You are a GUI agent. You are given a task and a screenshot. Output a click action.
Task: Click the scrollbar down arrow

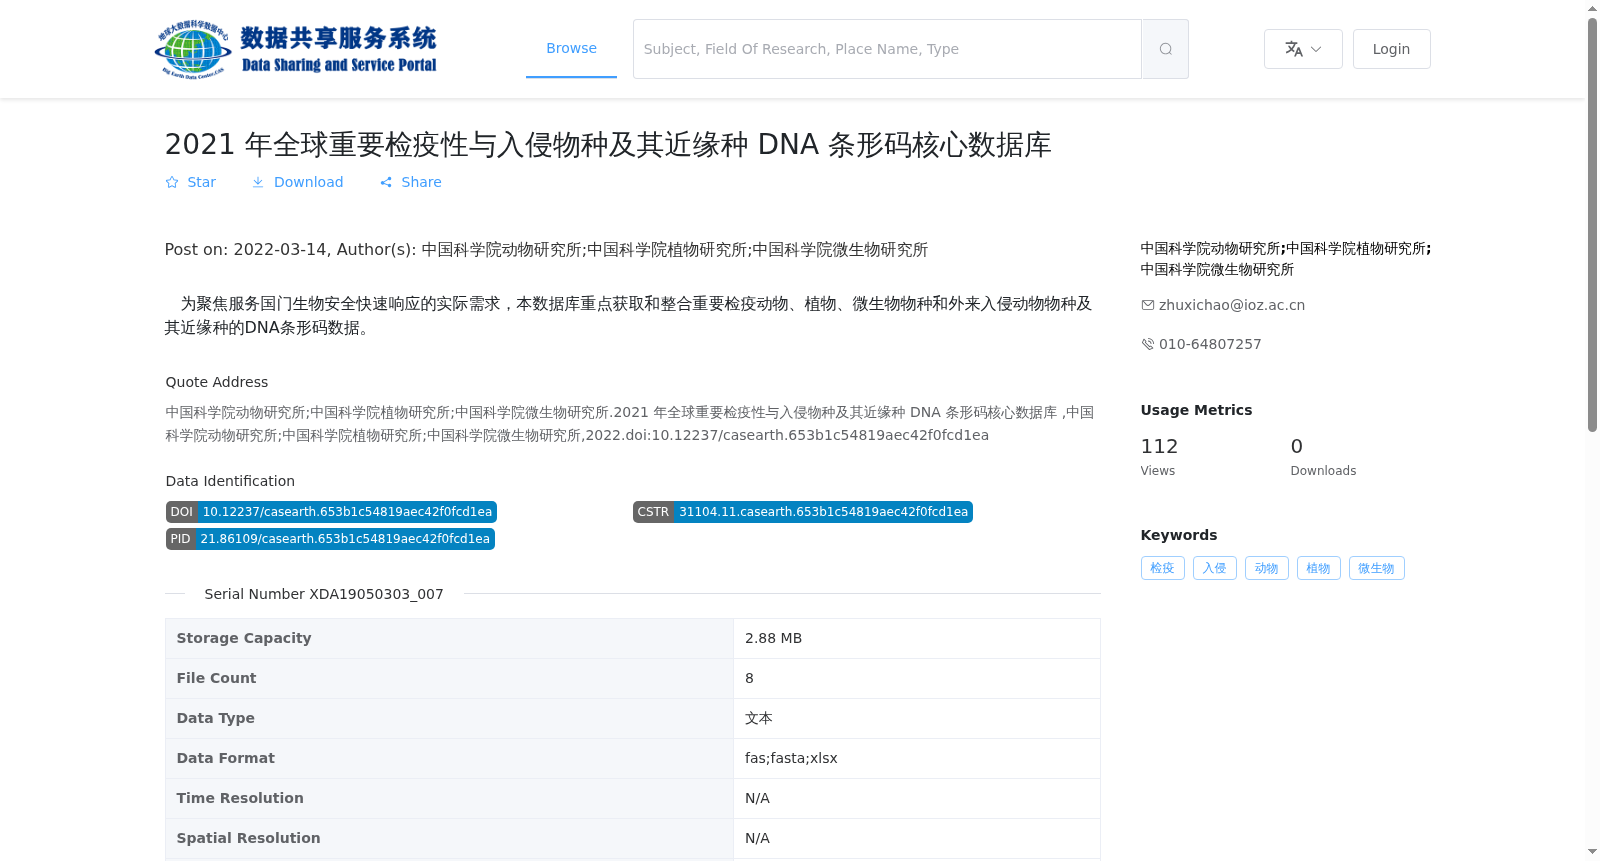pyautogui.click(x=1593, y=852)
